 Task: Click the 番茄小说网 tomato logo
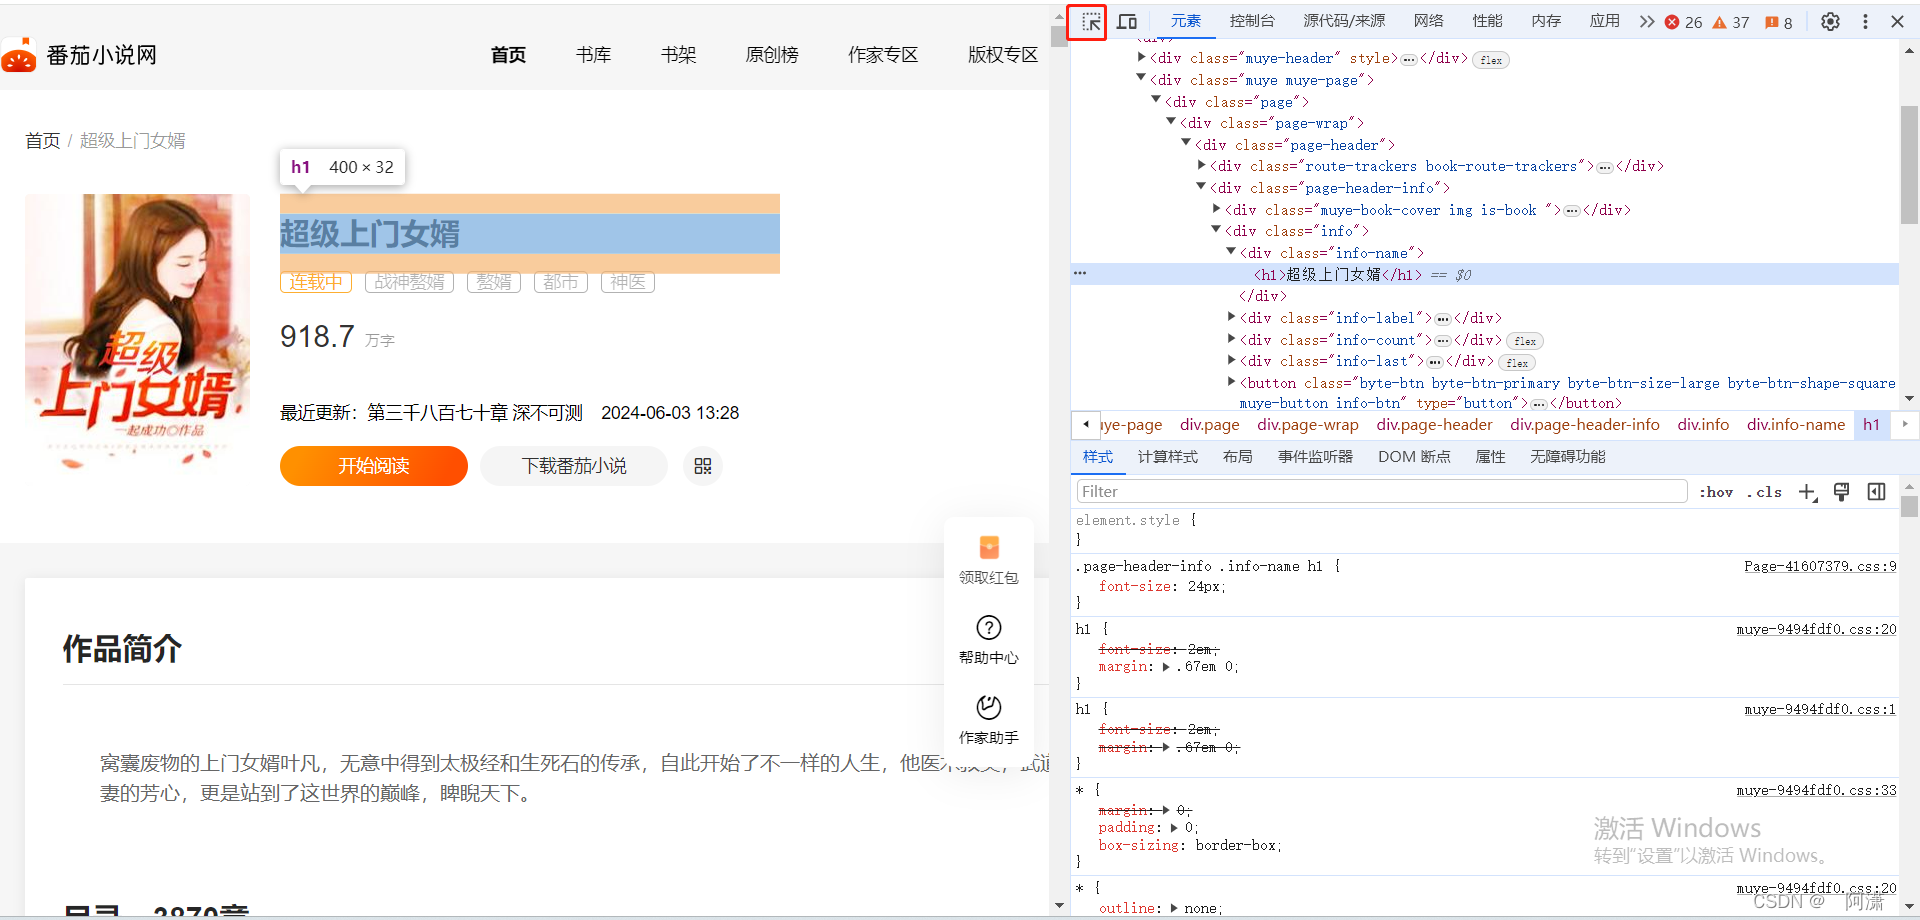click(19, 56)
